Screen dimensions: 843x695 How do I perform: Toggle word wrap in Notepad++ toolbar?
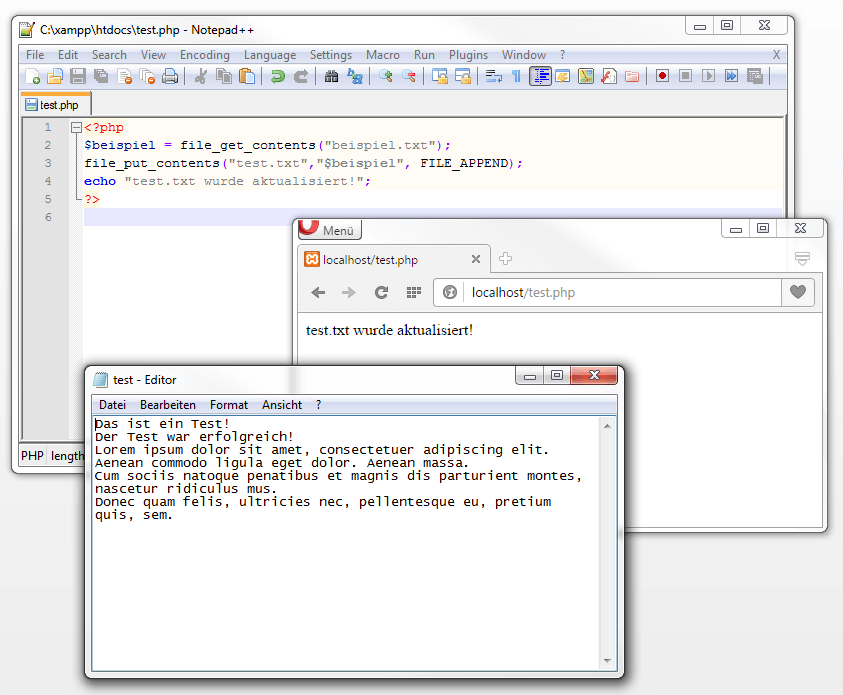point(494,76)
